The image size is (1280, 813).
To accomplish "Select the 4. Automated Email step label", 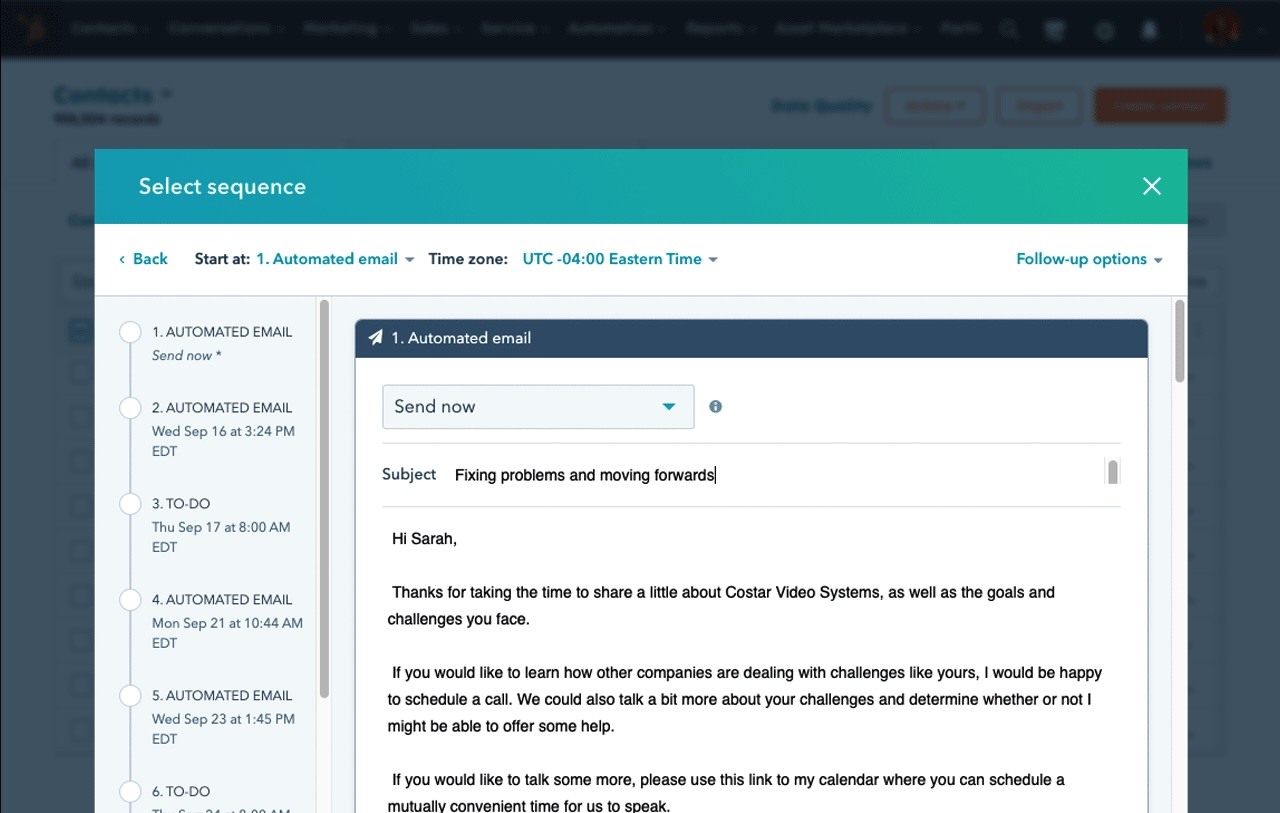I will (x=222, y=600).
